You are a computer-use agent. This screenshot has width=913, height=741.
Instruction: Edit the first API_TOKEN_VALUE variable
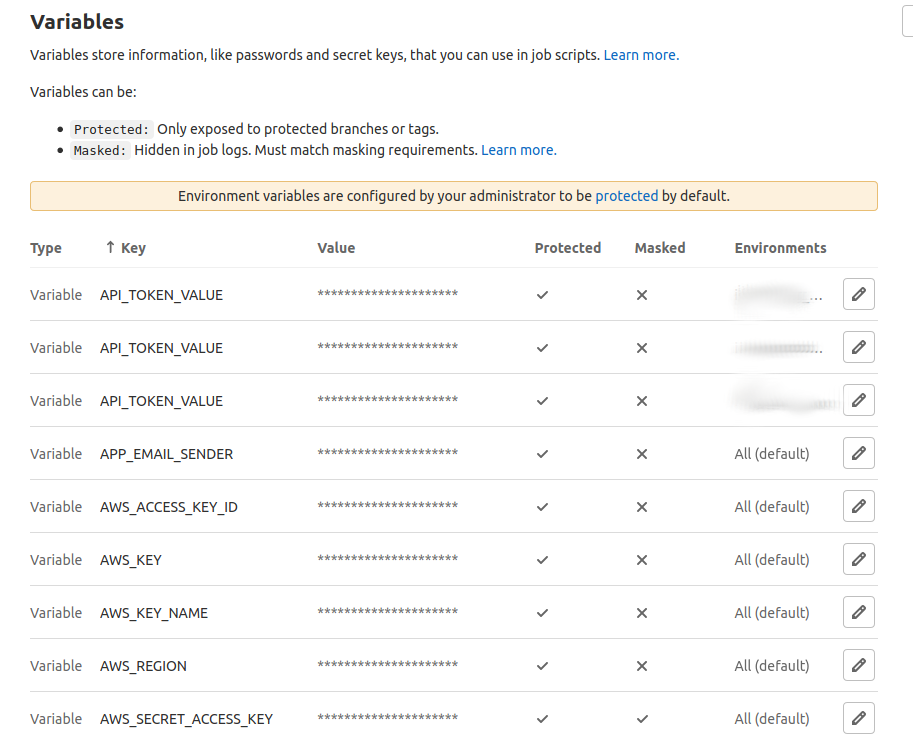pos(858,294)
